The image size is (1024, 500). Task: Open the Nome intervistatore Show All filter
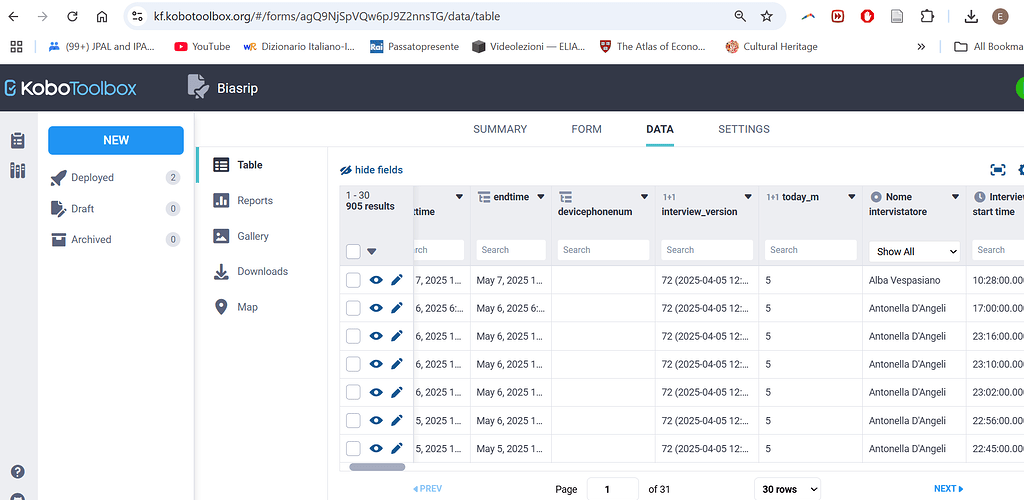pyautogui.click(x=915, y=251)
